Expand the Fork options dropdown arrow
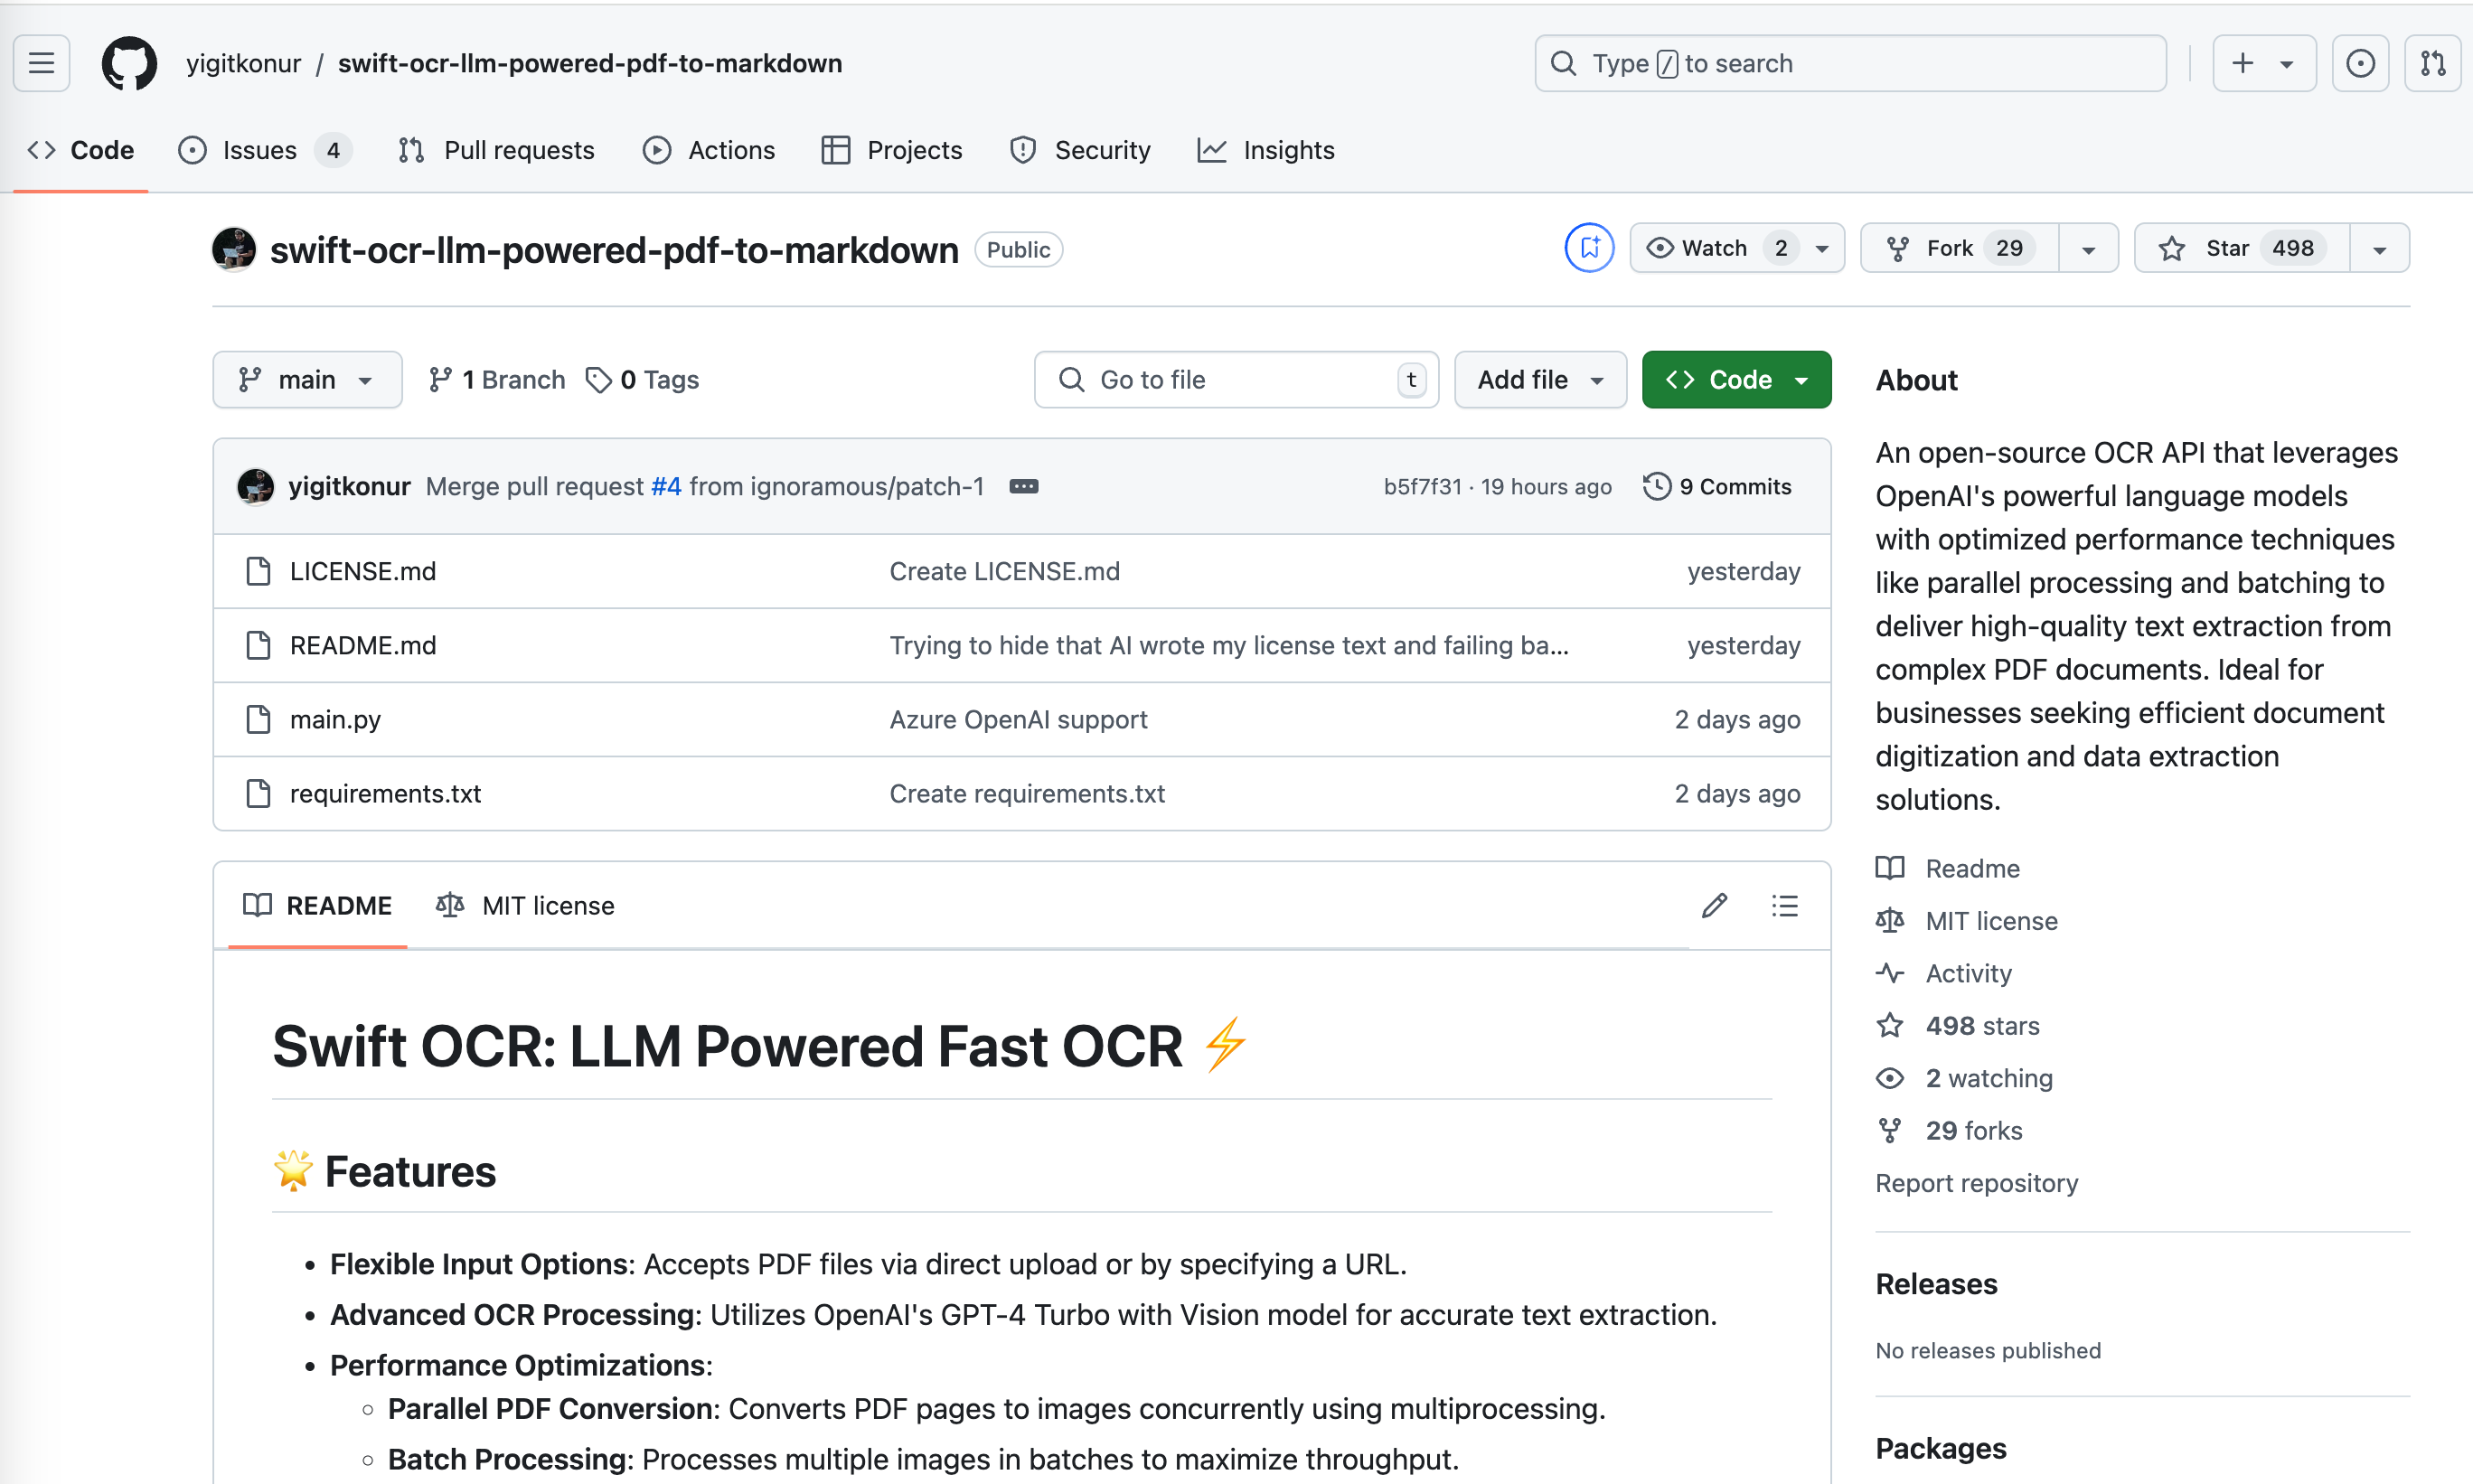The height and width of the screenshot is (1484, 2473). [2088, 248]
